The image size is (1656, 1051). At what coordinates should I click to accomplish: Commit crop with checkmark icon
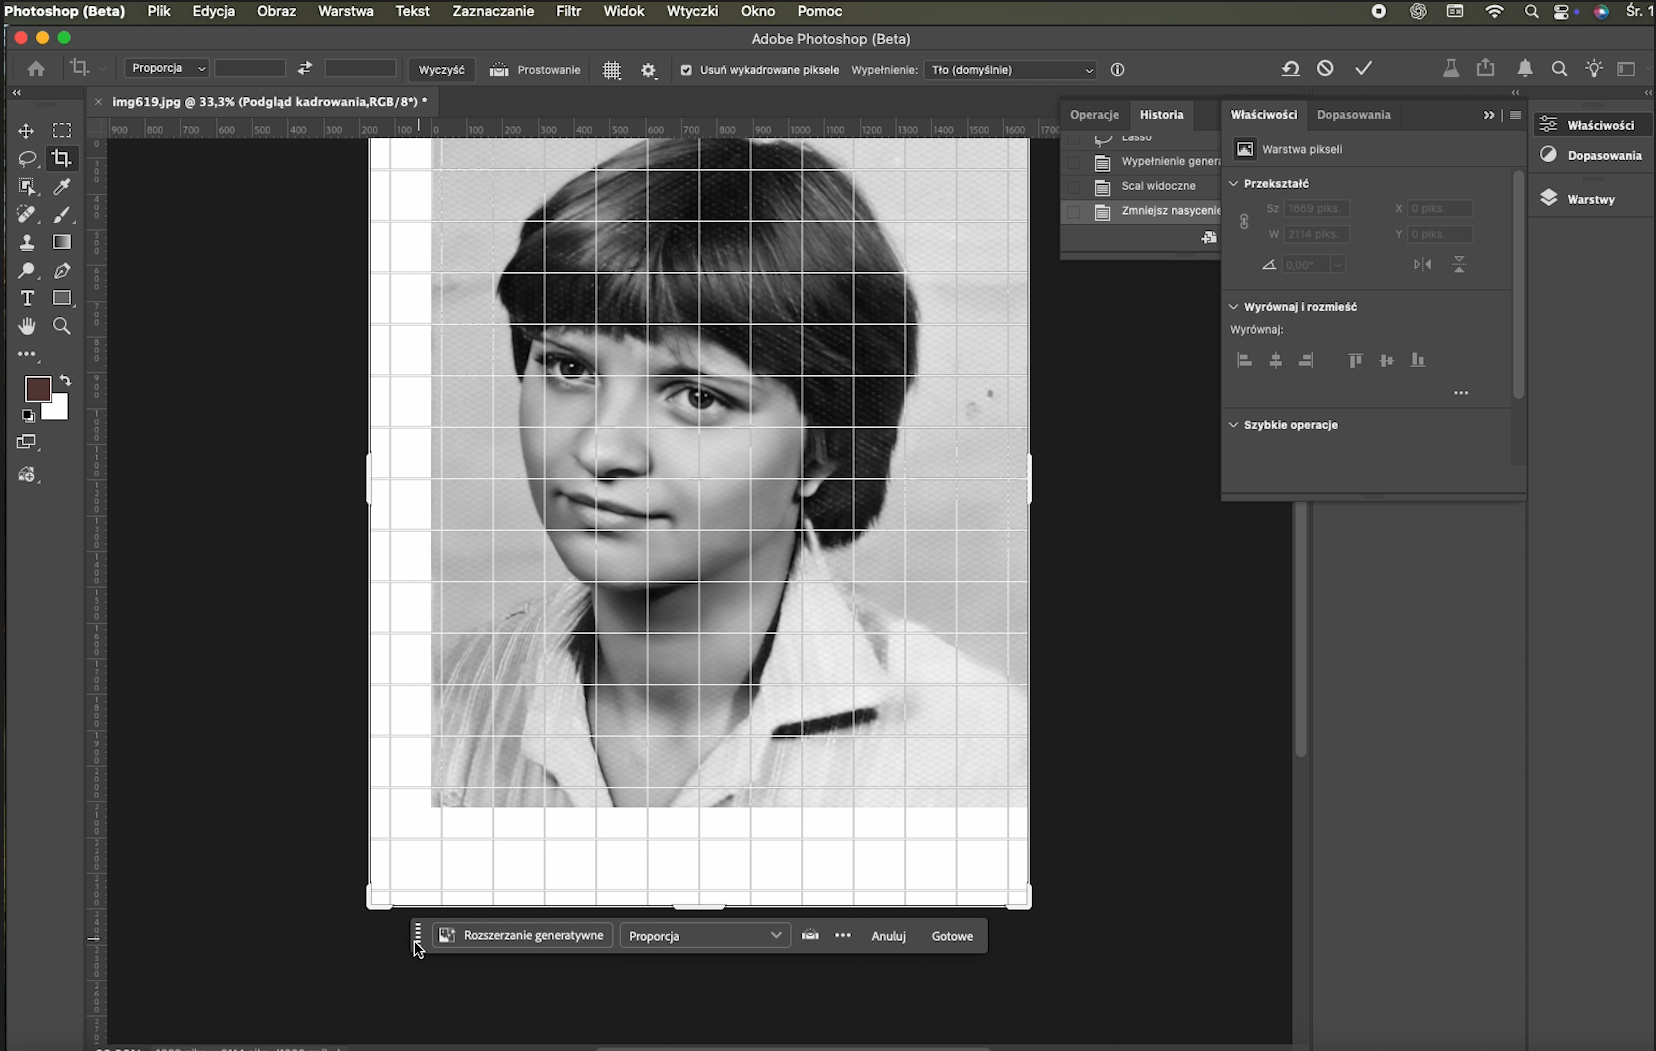point(1363,68)
